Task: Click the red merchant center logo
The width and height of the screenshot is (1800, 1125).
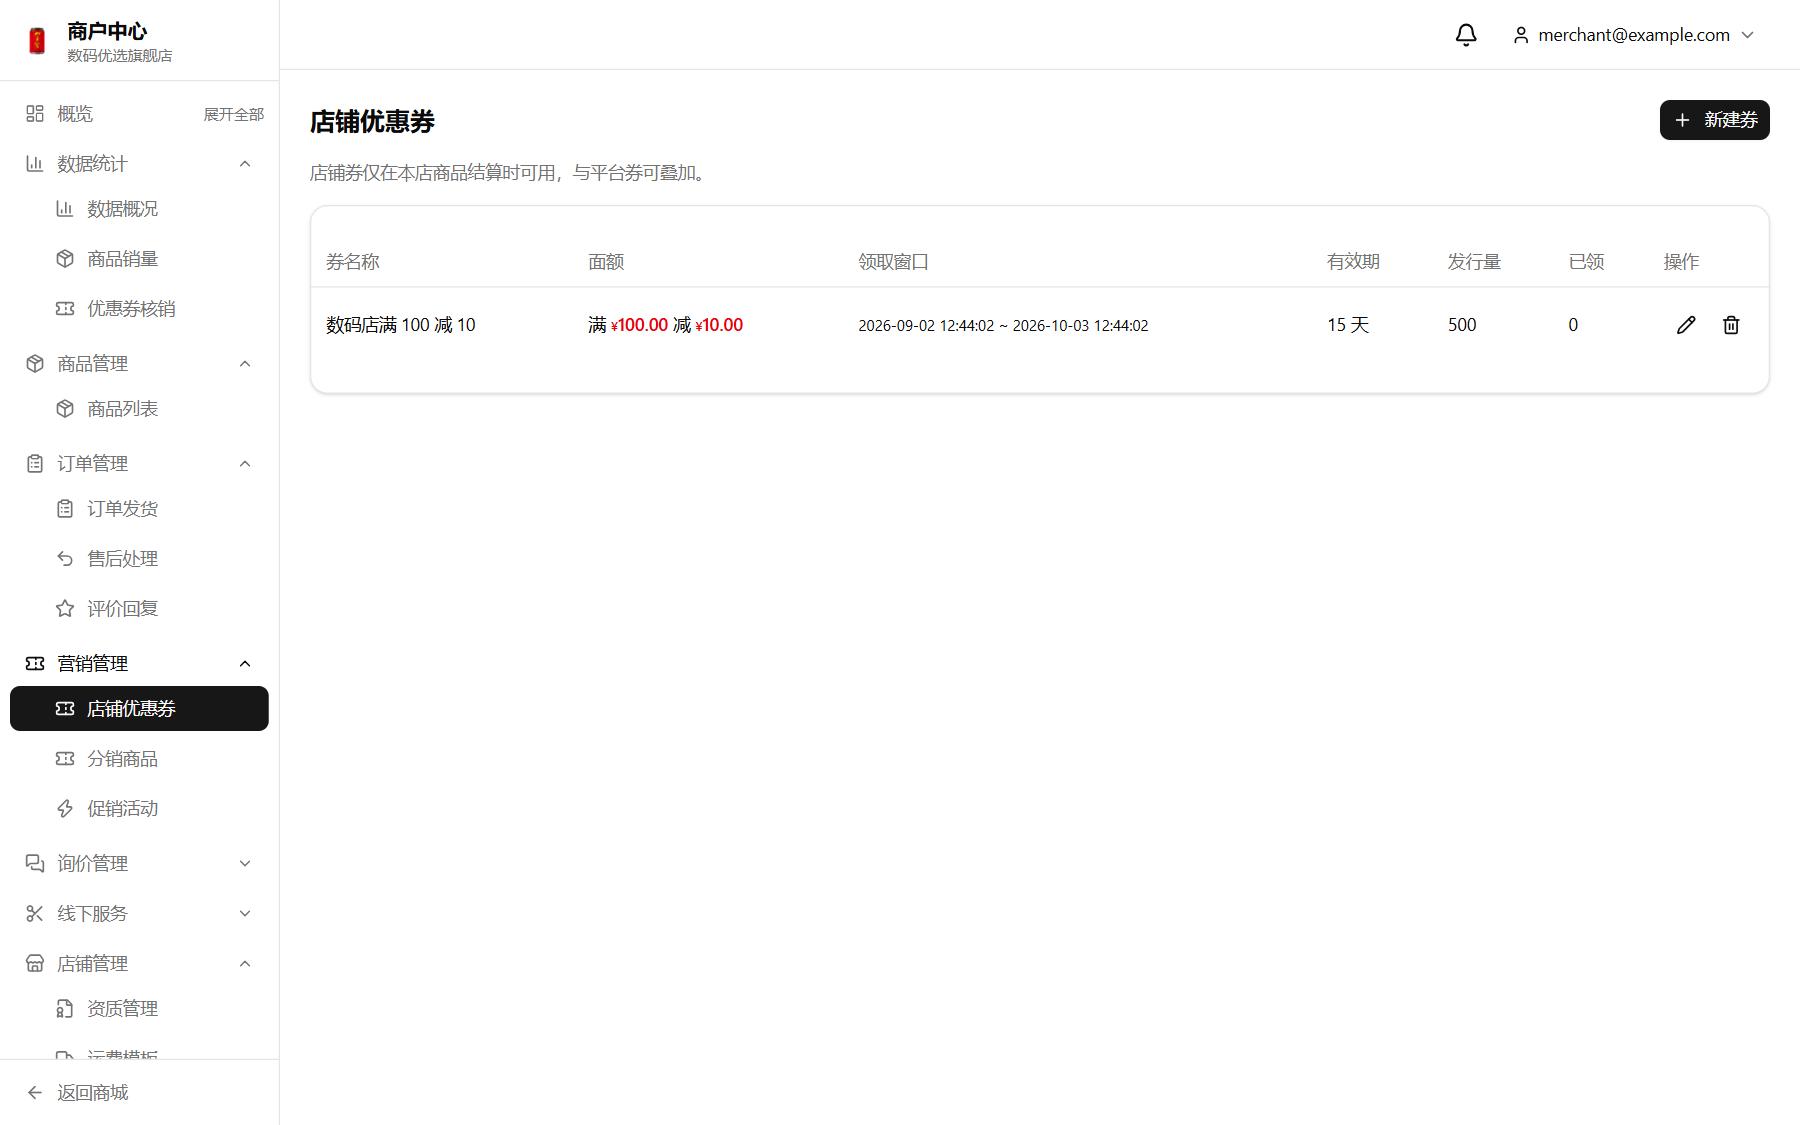Action: coord(37,41)
